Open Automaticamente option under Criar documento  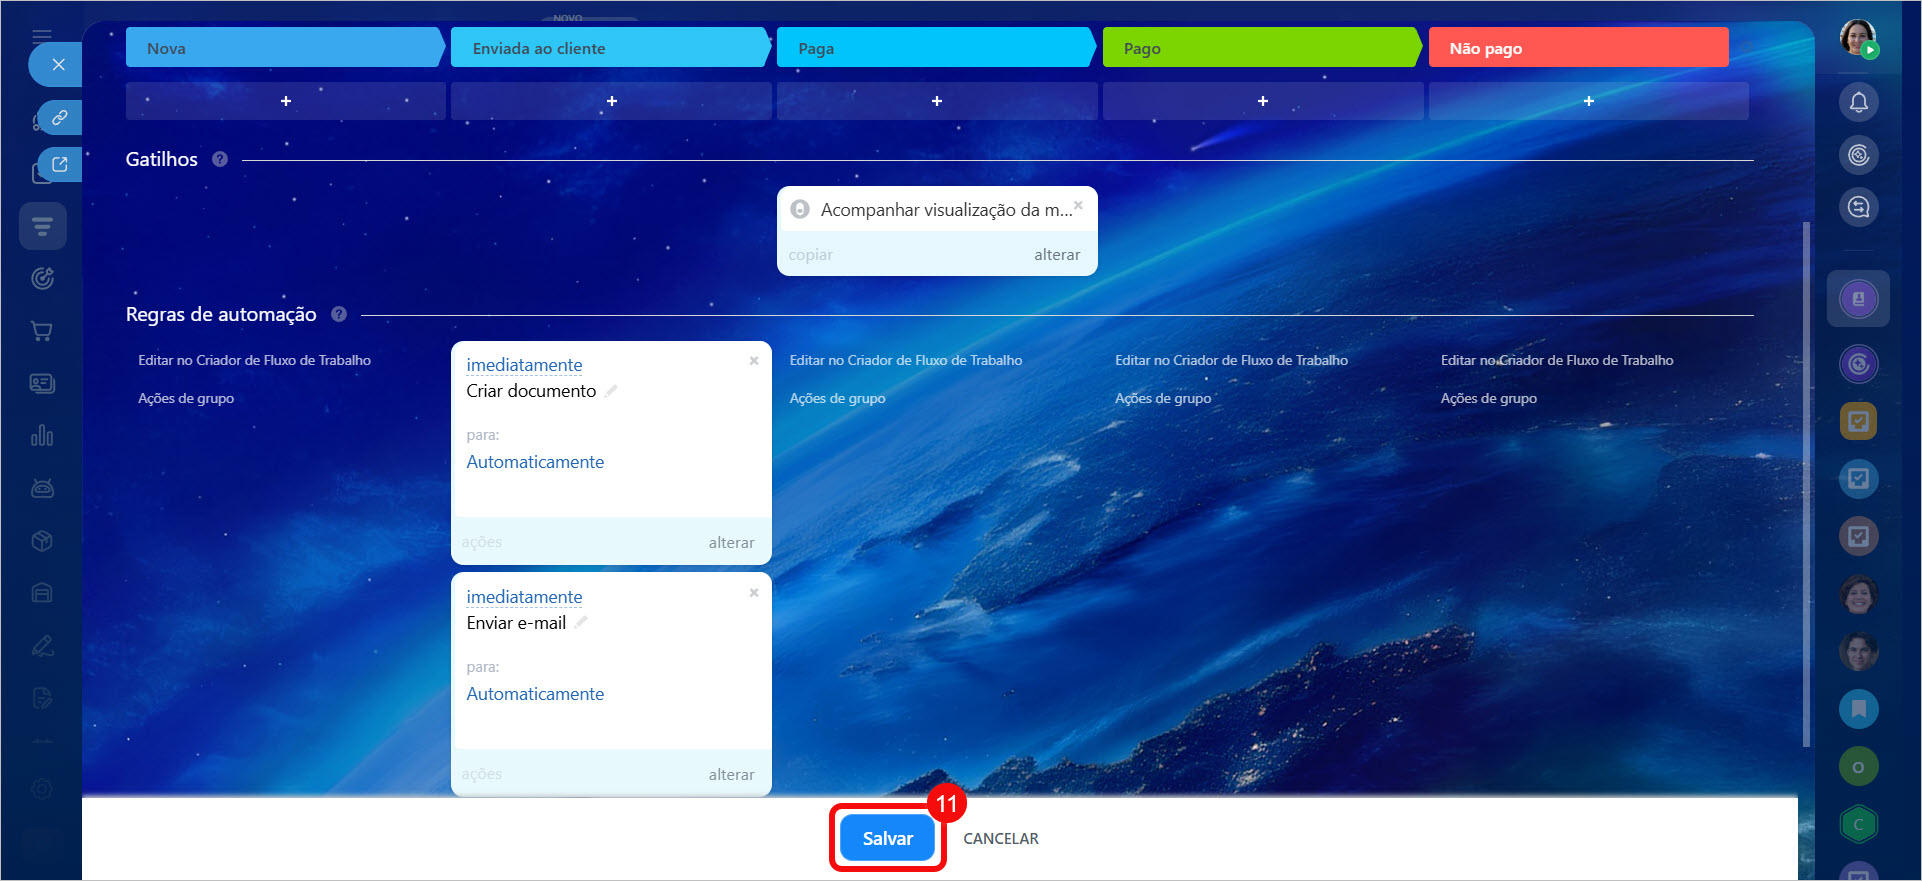(x=535, y=462)
